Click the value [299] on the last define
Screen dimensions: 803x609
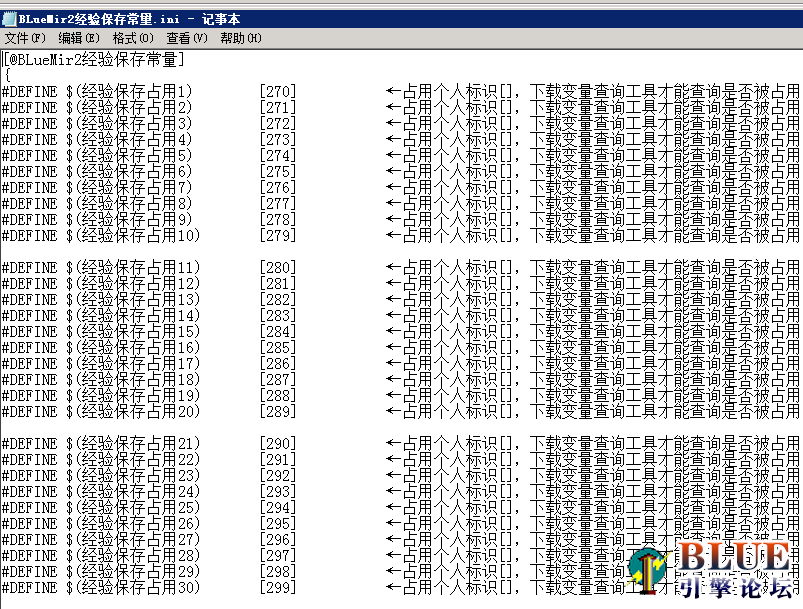coord(277,588)
